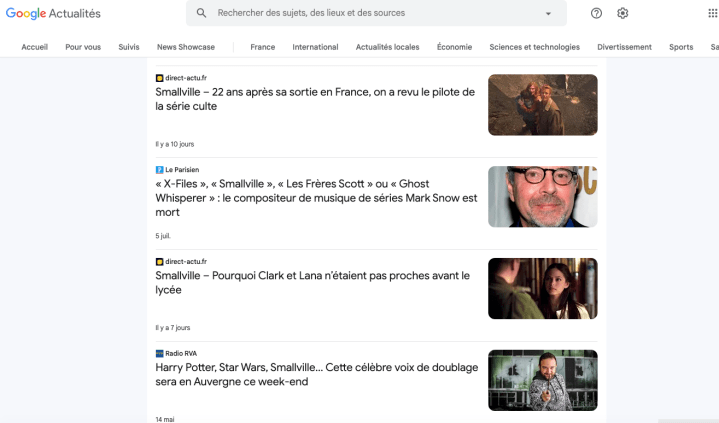The image size is (719, 423).
Task: Click the Mark Snow portrait thumbnail
Action: tap(542, 197)
